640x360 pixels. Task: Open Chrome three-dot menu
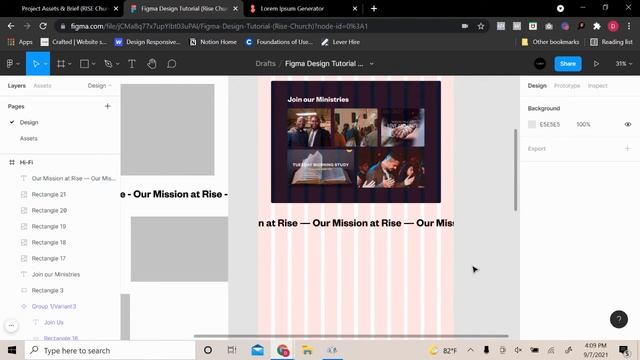coord(629,26)
